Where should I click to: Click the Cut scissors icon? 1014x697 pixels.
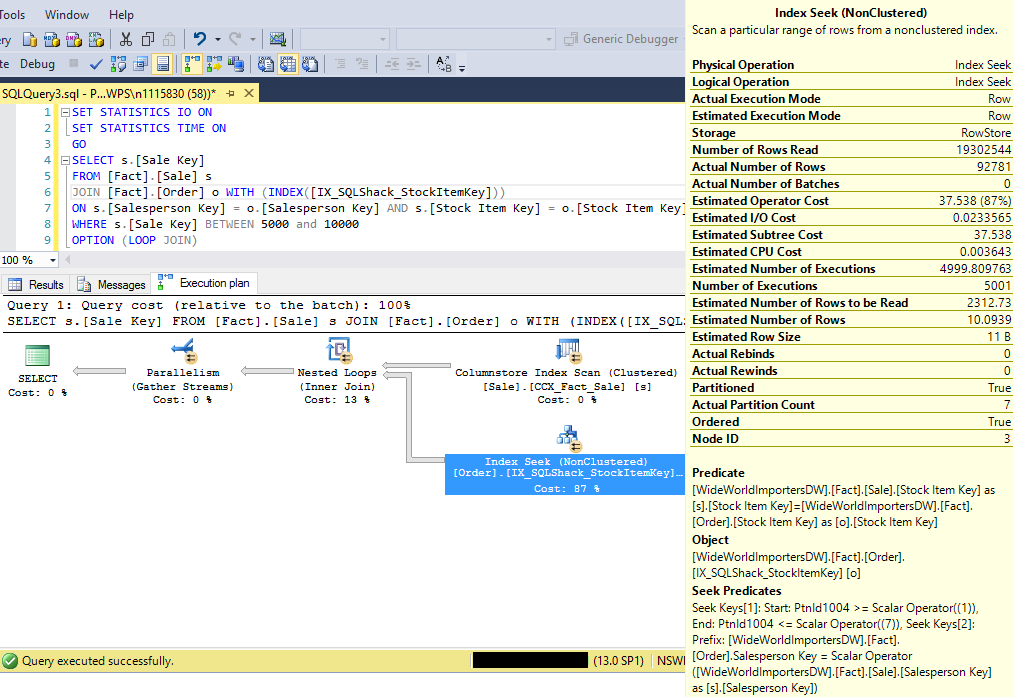click(126, 39)
